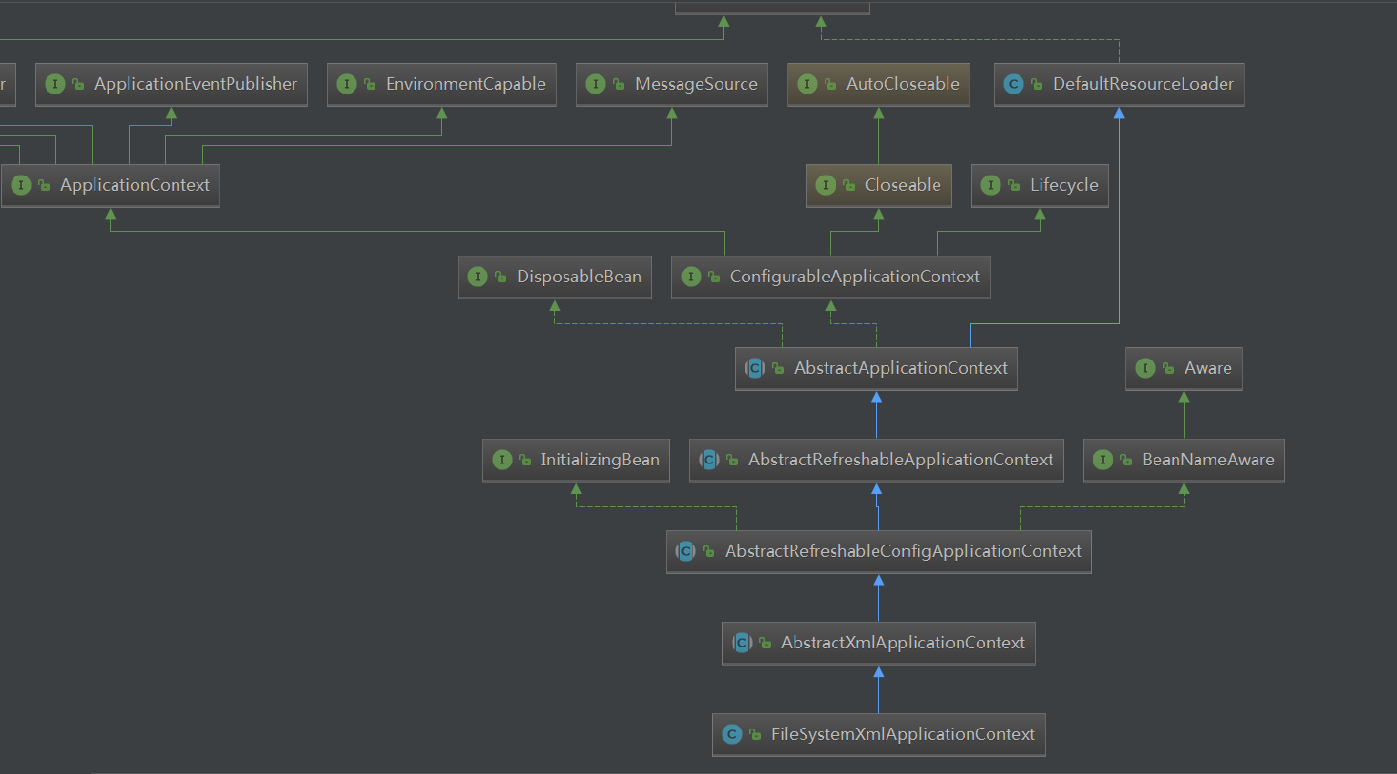Click the public lock icon on the AbstractApplicationContext node
Screen dimensions: 1397x774
(x=779, y=370)
